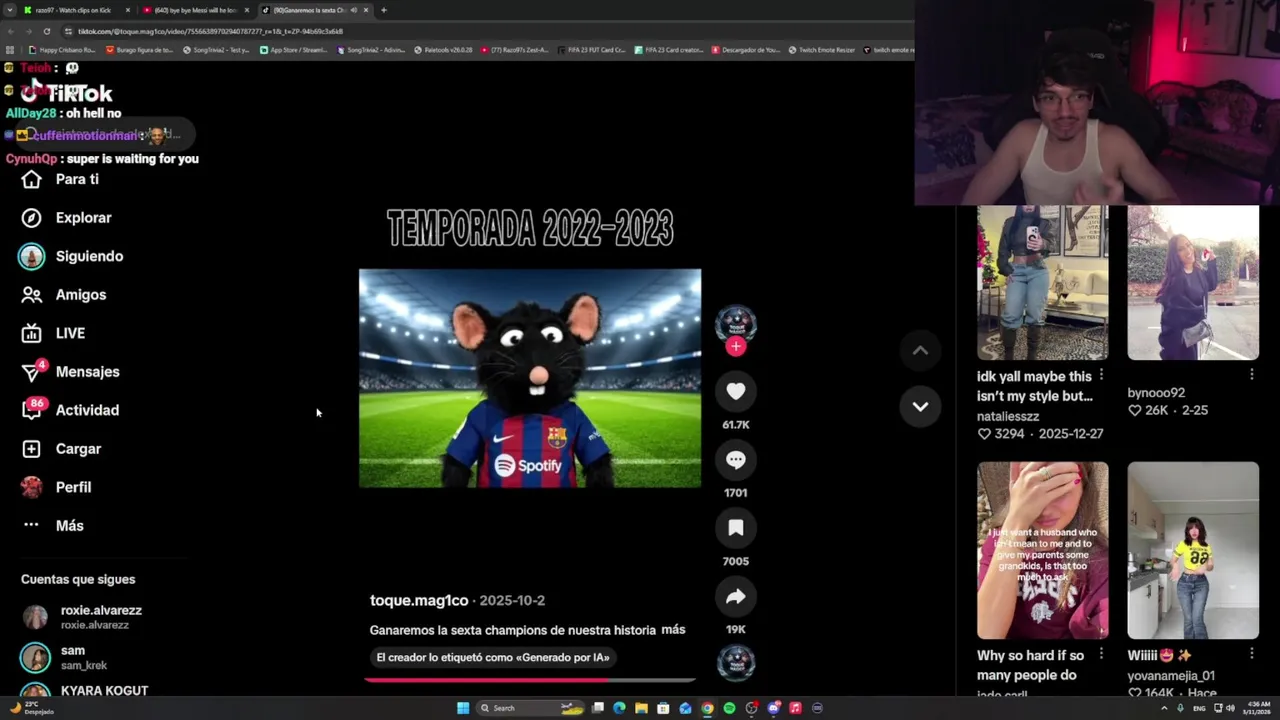Share the video with arrow icon
The image size is (1280, 720).
click(736, 597)
